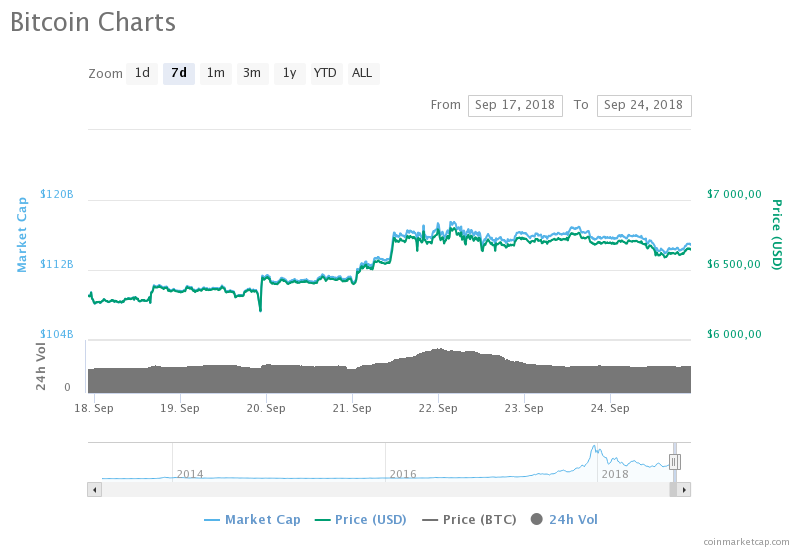Screen dimensions: 800x550
Task: Click 2016 in the navigator timeline
Action: click(403, 474)
